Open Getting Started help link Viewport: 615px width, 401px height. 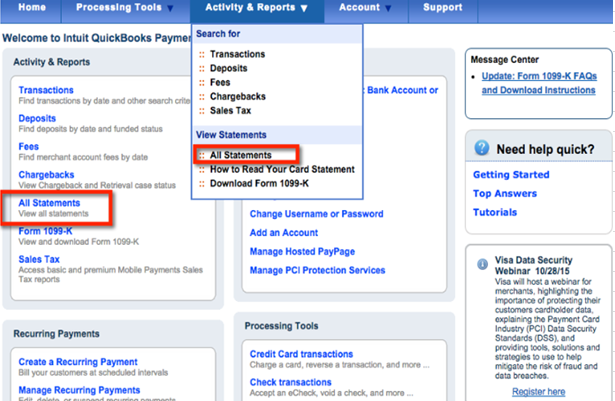(x=511, y=175)
